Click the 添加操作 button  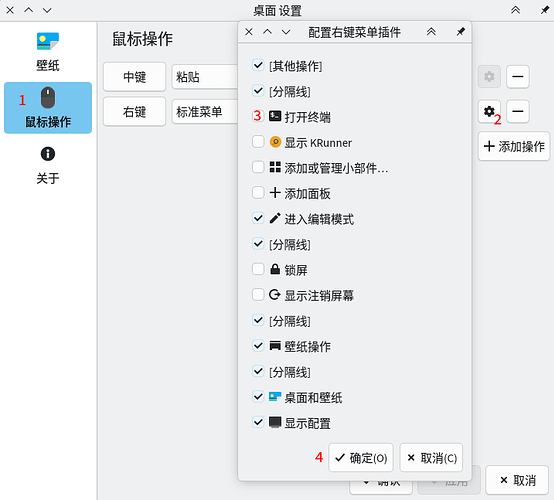(x=514, y=146)
